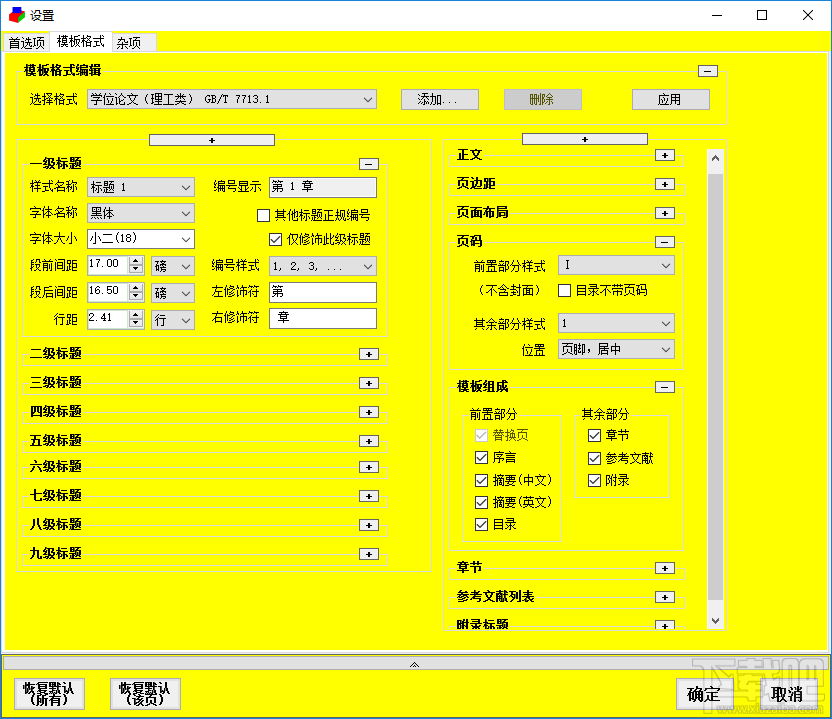Uncheck the 摘要(中文) checkbox

pos(481,480)
